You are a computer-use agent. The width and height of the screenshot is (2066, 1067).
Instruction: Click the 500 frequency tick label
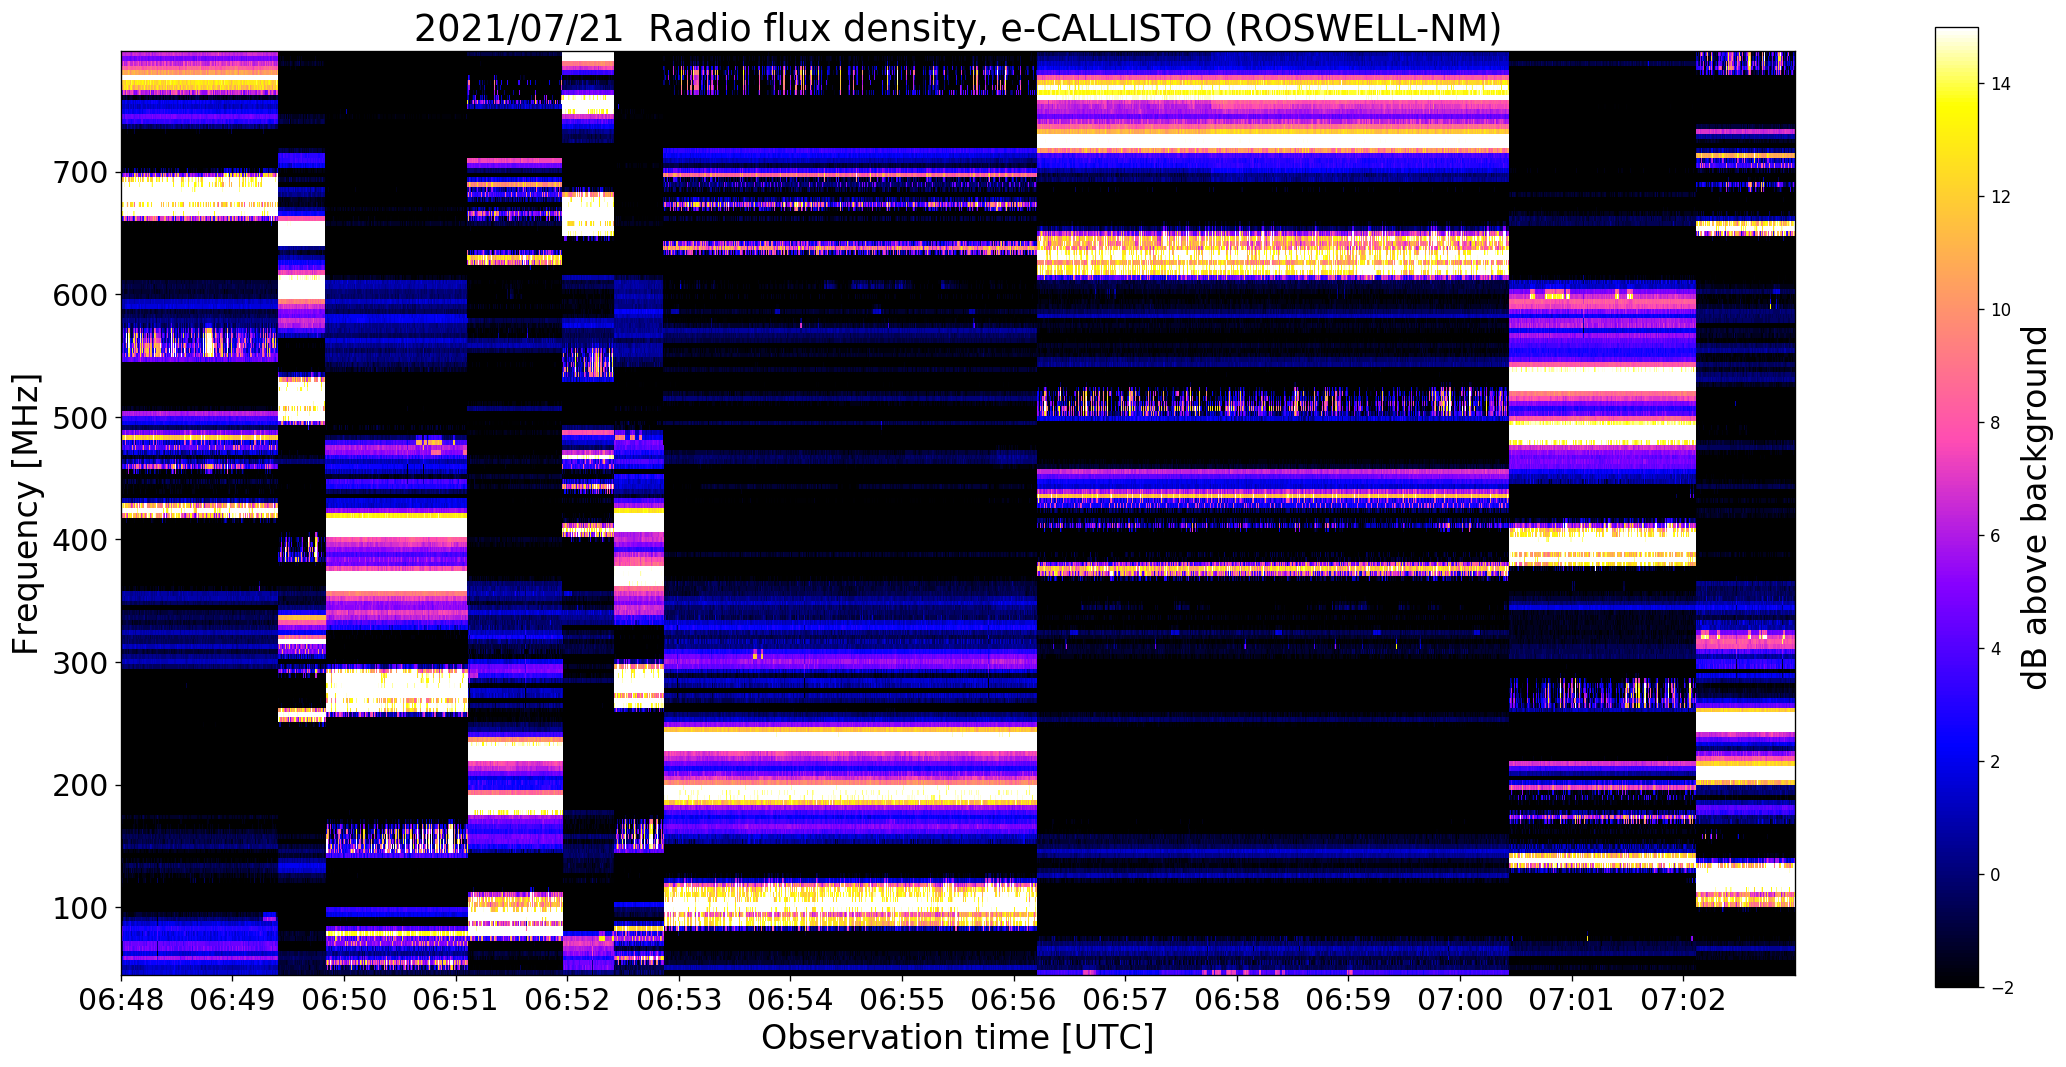[x=78, y=418]
